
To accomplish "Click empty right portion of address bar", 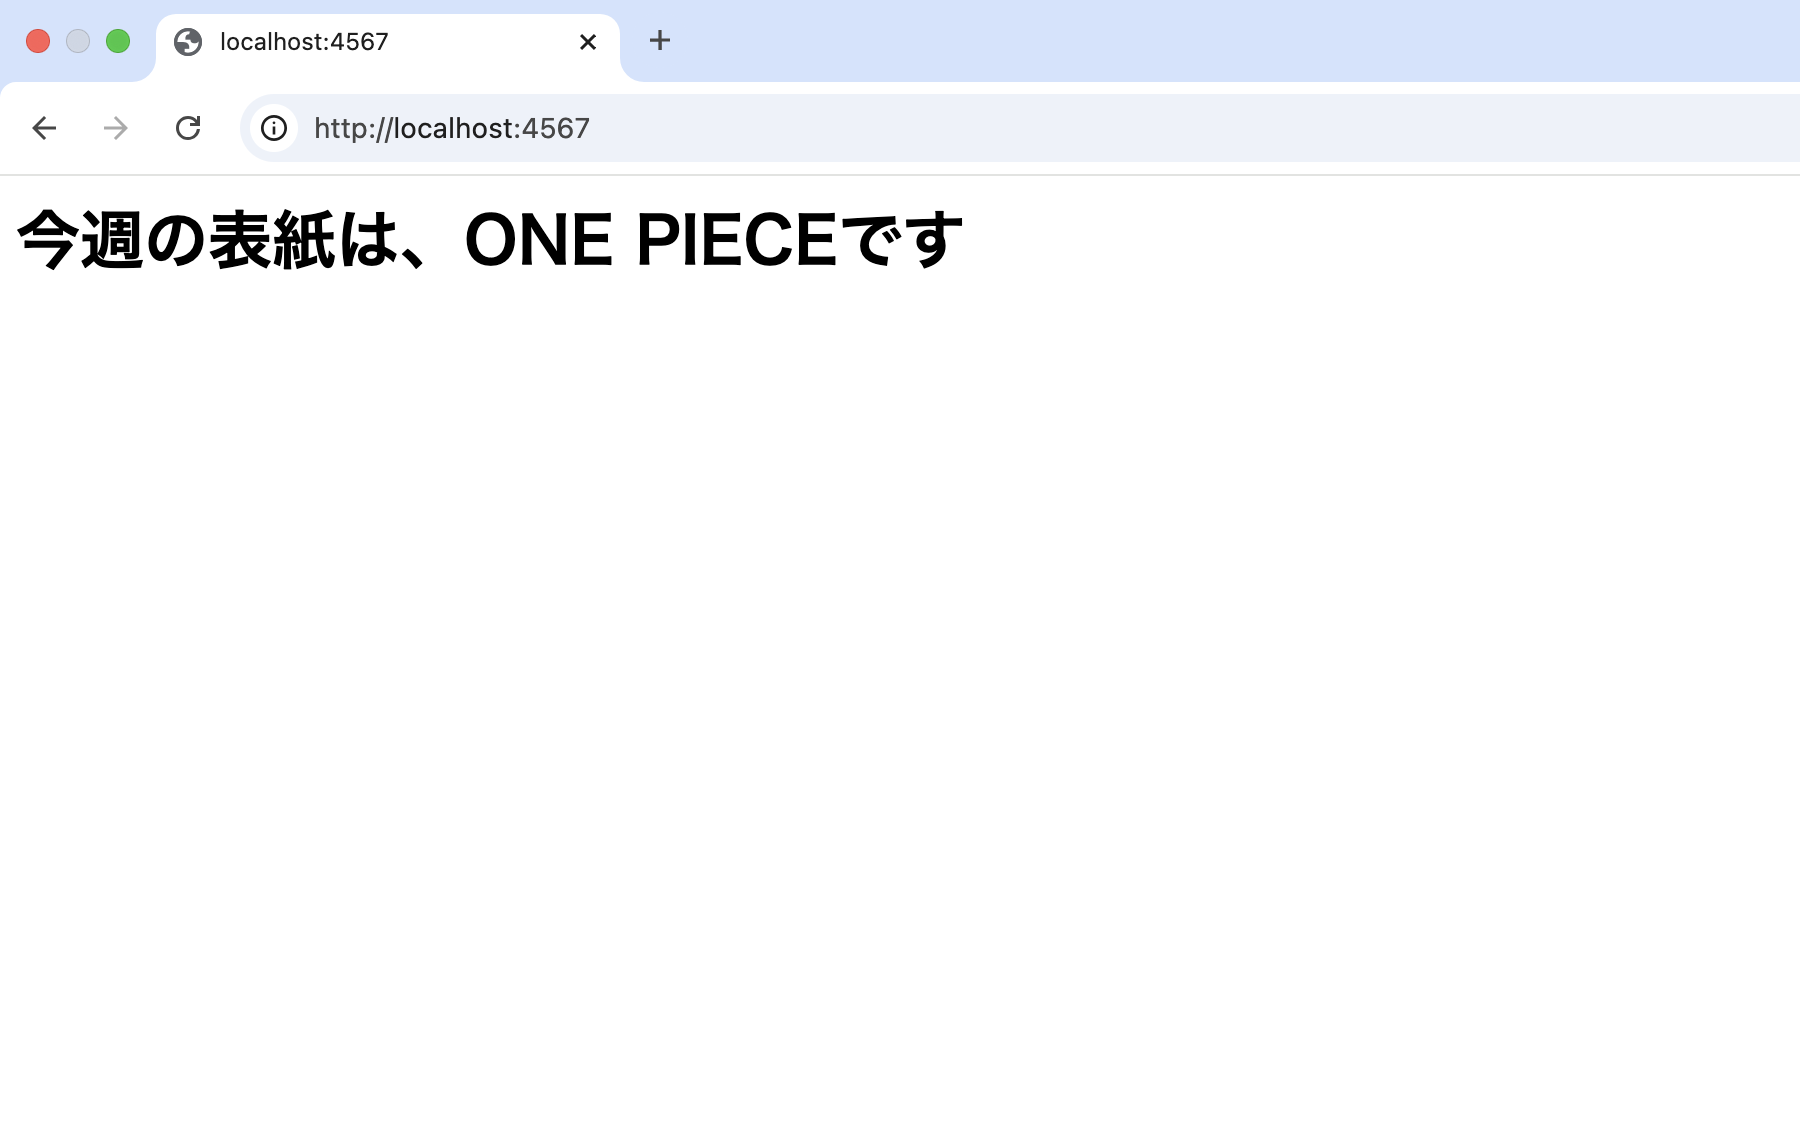I will pos(1300,128).
